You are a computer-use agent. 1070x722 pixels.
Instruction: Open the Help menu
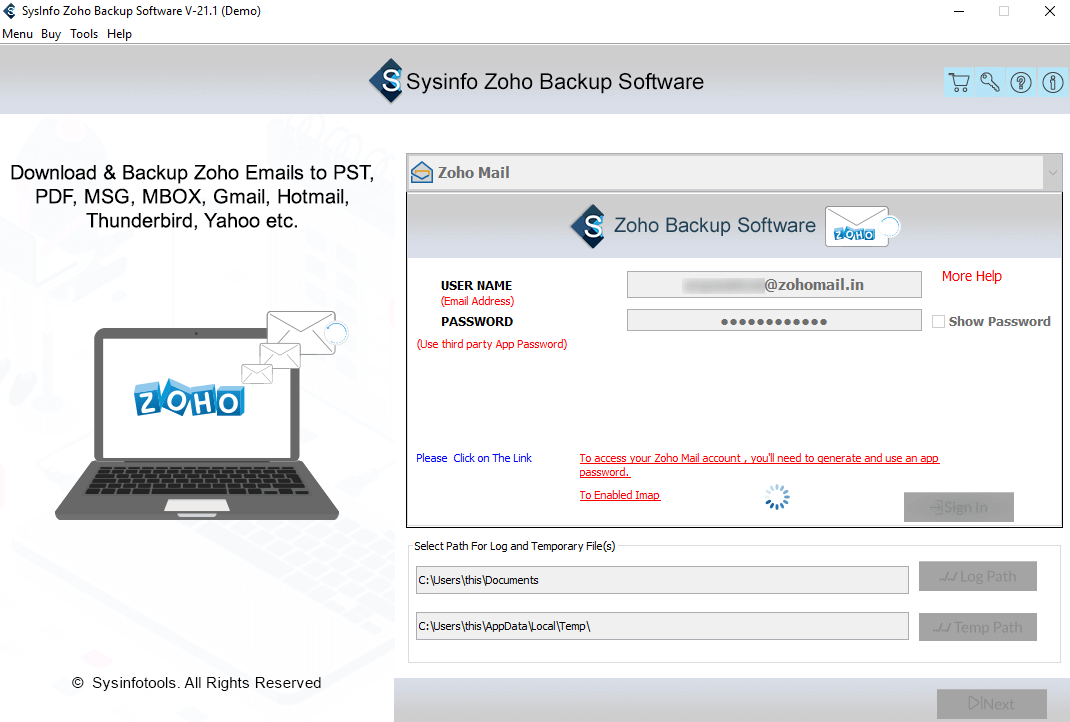[x=119, y=33]
